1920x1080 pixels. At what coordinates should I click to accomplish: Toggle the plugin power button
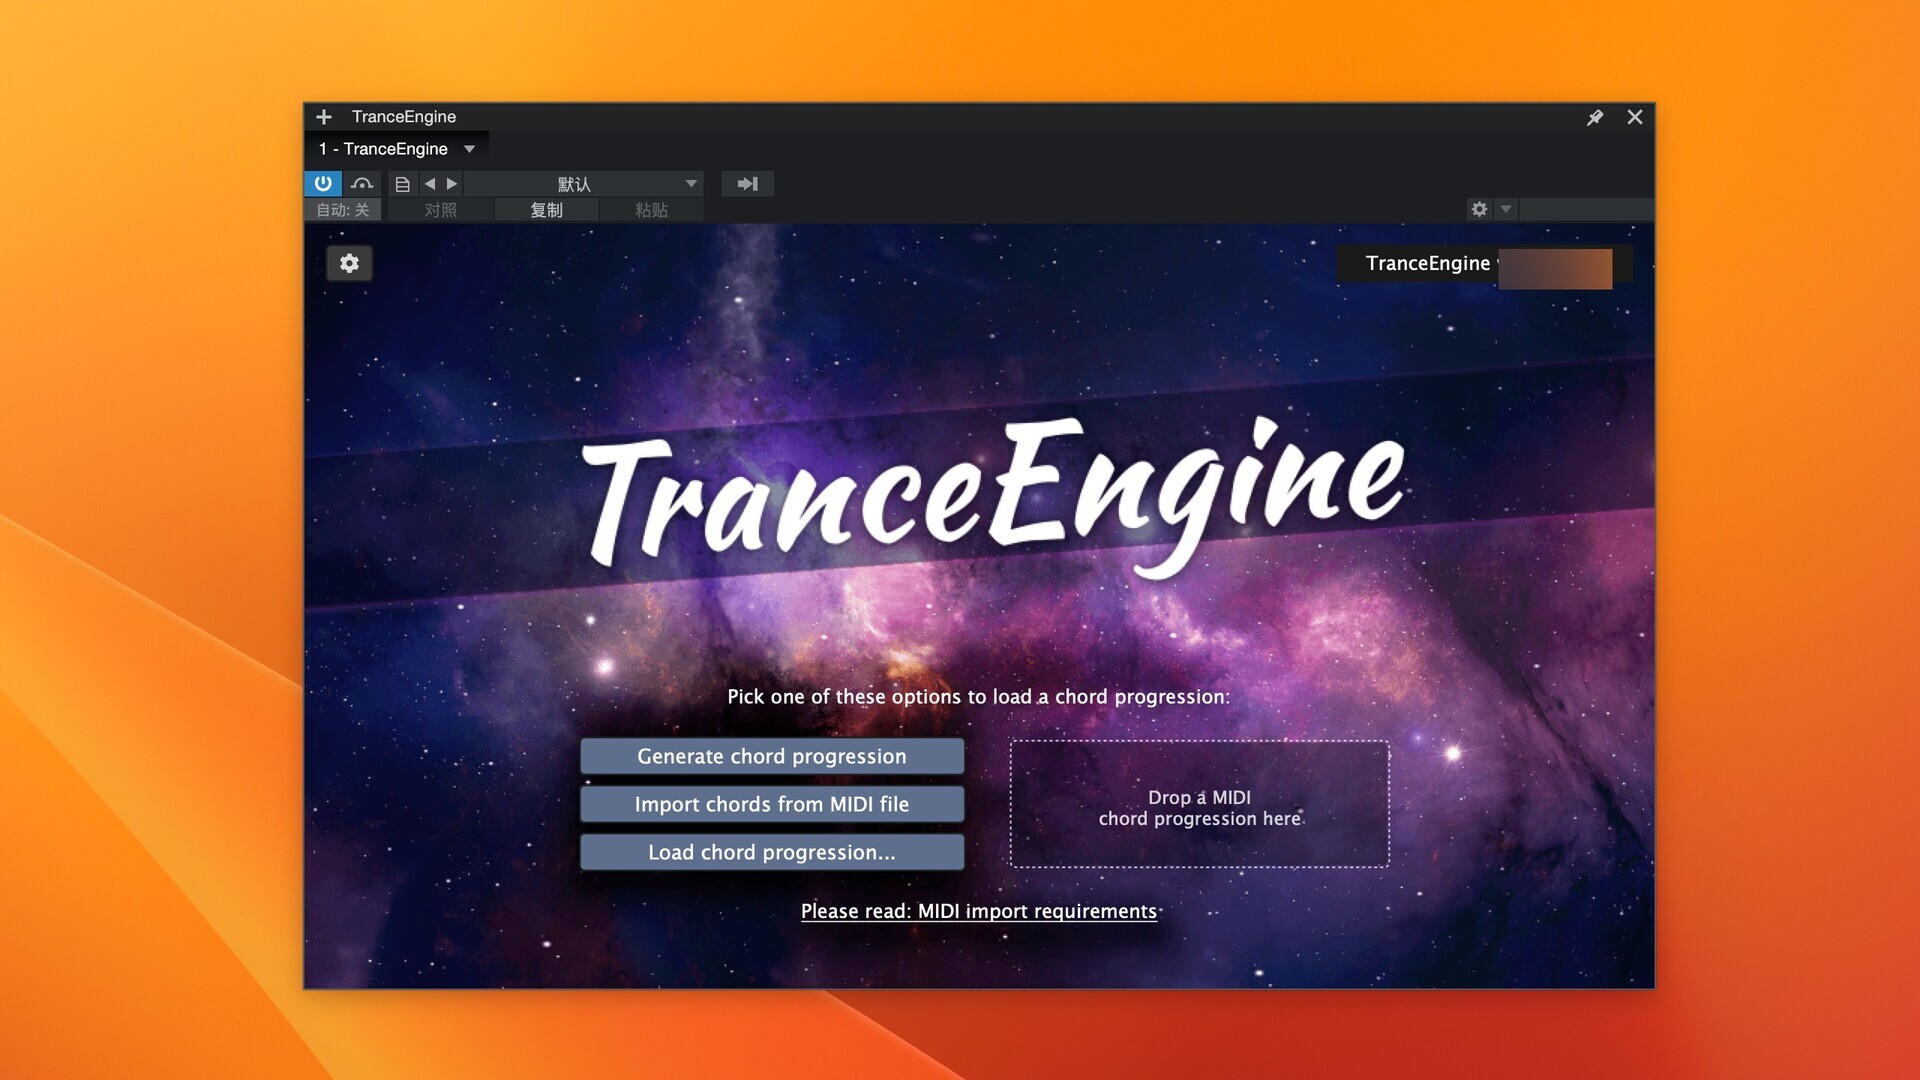pos(323,184)
